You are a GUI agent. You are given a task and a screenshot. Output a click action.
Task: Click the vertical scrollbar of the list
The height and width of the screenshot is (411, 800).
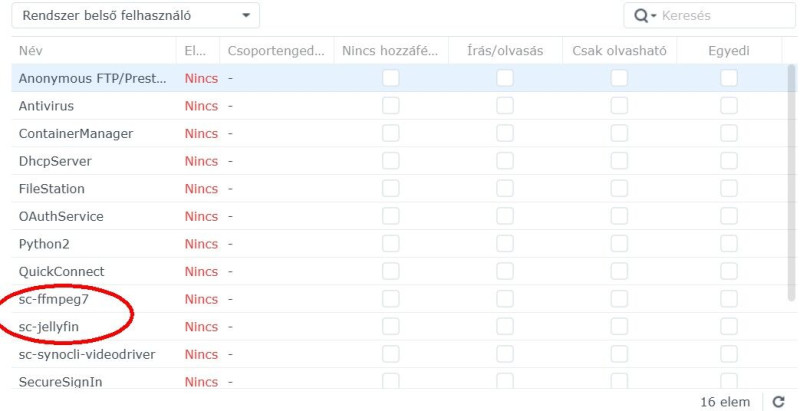[x=792, y=200]
